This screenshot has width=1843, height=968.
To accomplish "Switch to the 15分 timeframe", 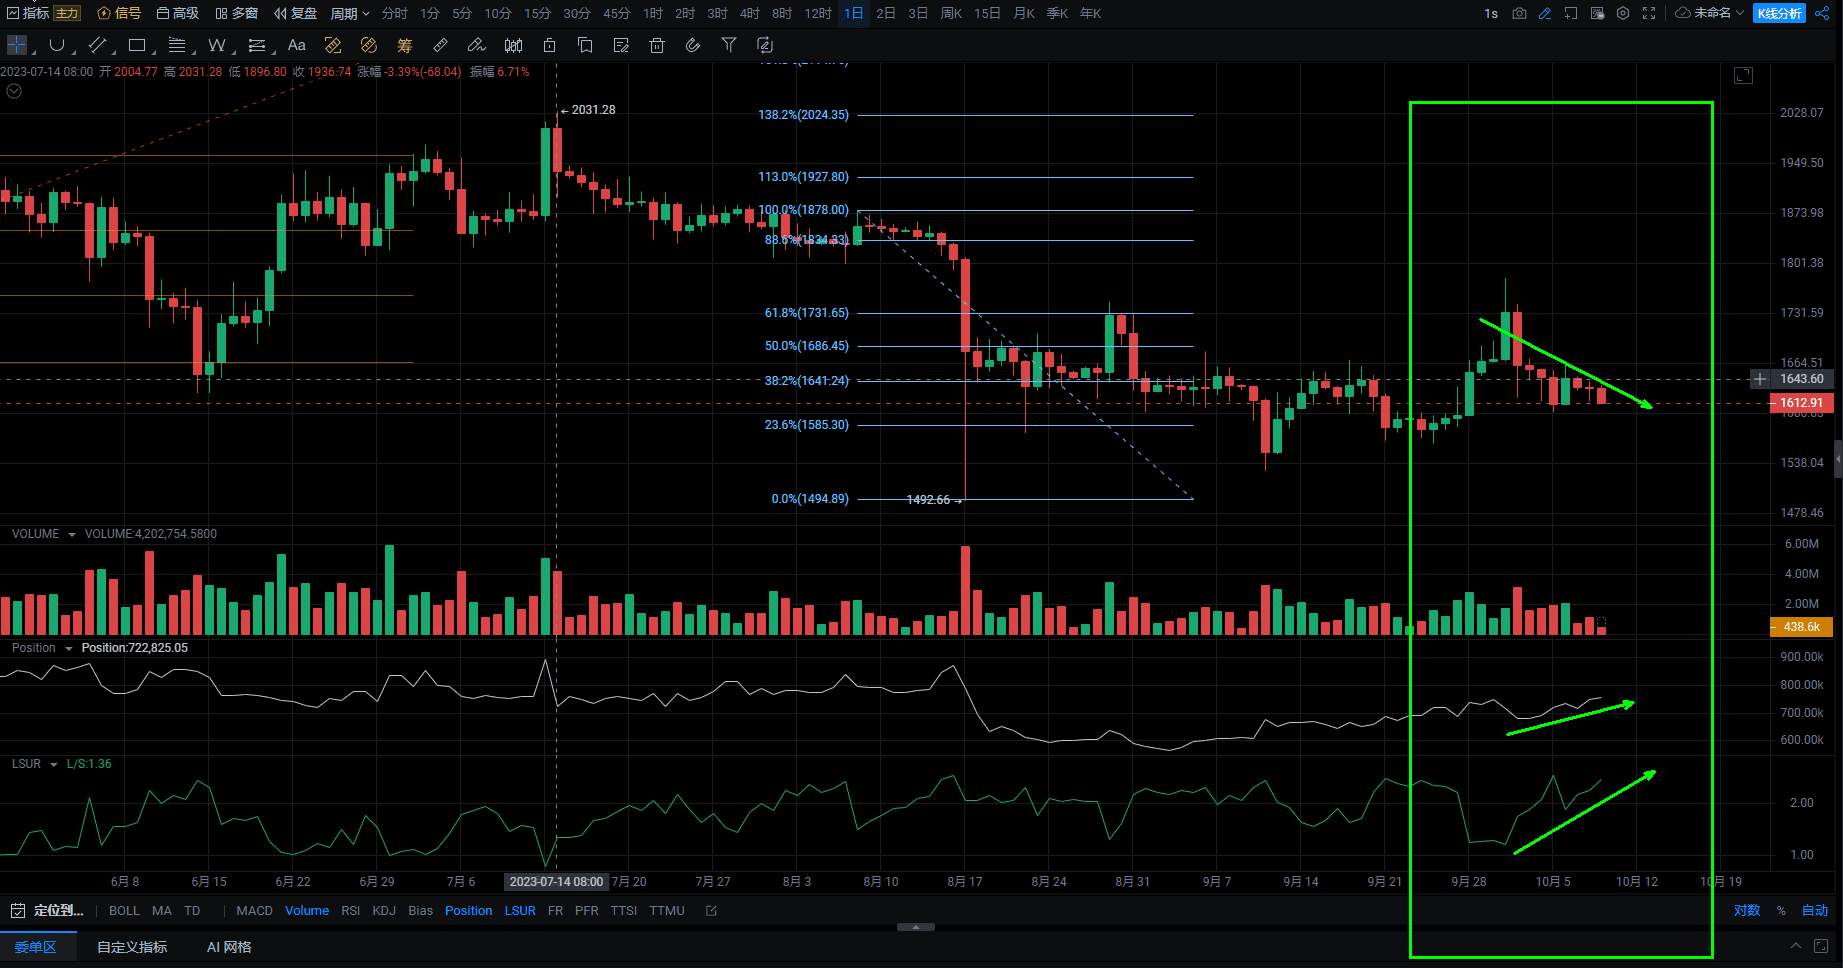I will [538, 13].
